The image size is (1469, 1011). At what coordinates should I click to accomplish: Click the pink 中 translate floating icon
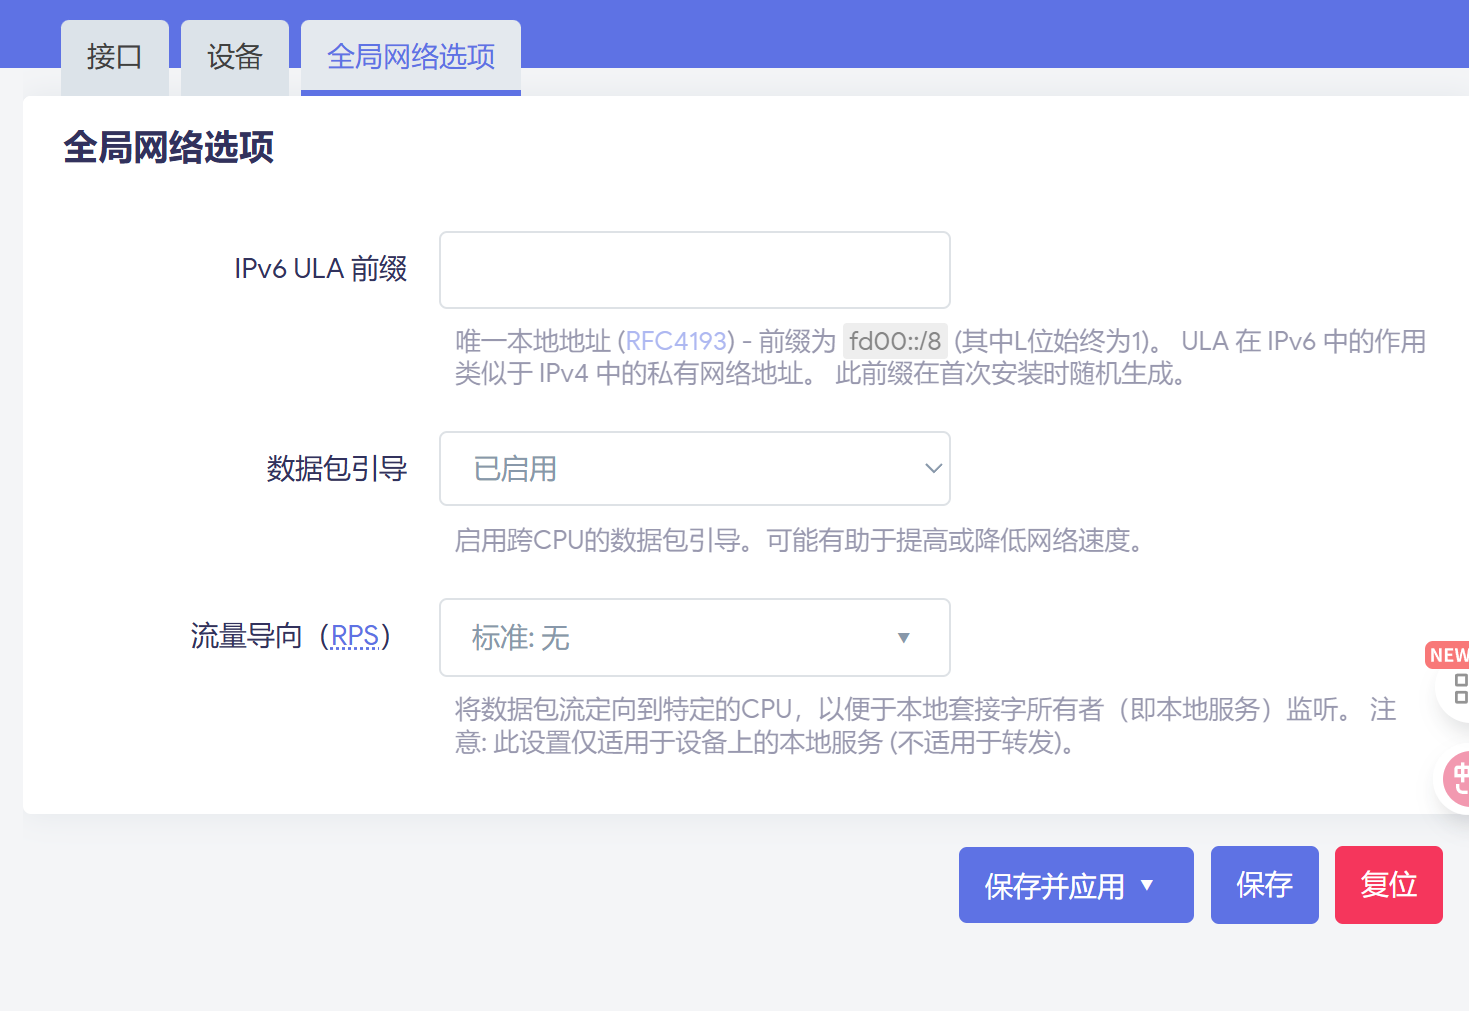pyautogui.click(x=1458, y=778)
